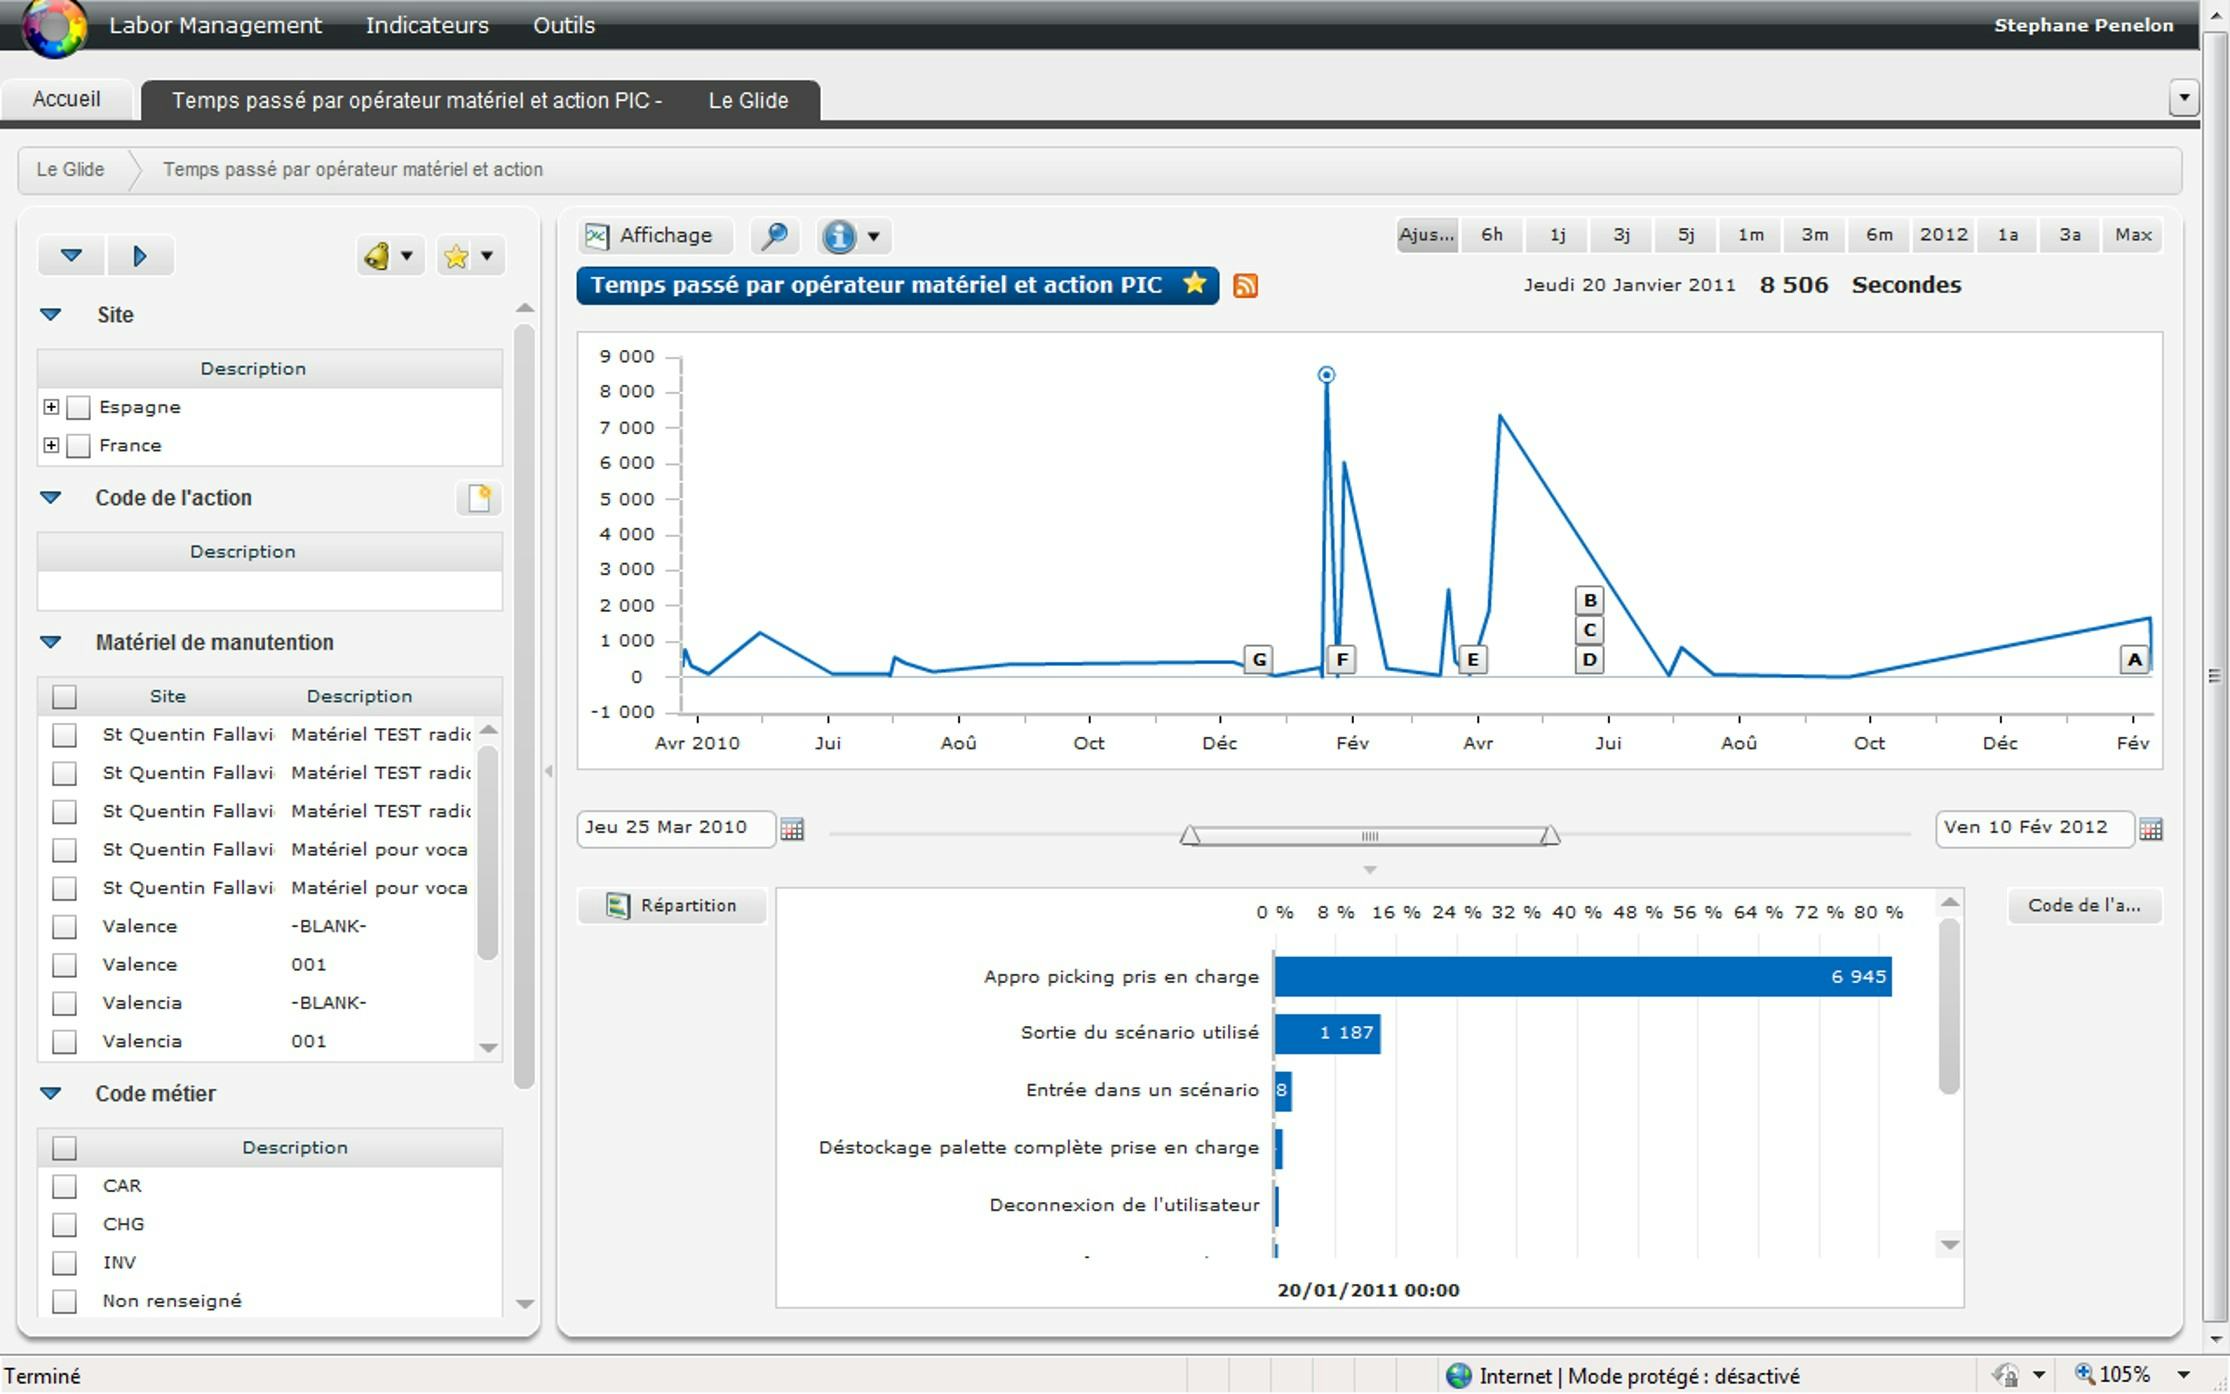Click timeline marker G on the chart
Screen dimensions: 2230x1394
1258,660
